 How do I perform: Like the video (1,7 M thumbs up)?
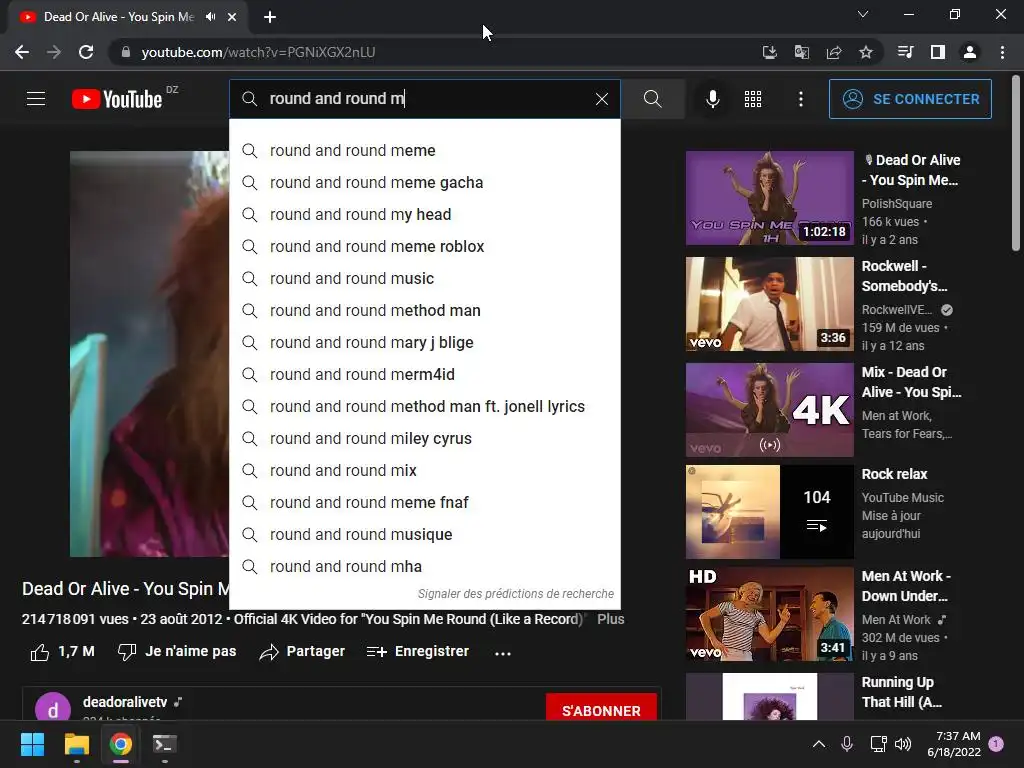62,652
